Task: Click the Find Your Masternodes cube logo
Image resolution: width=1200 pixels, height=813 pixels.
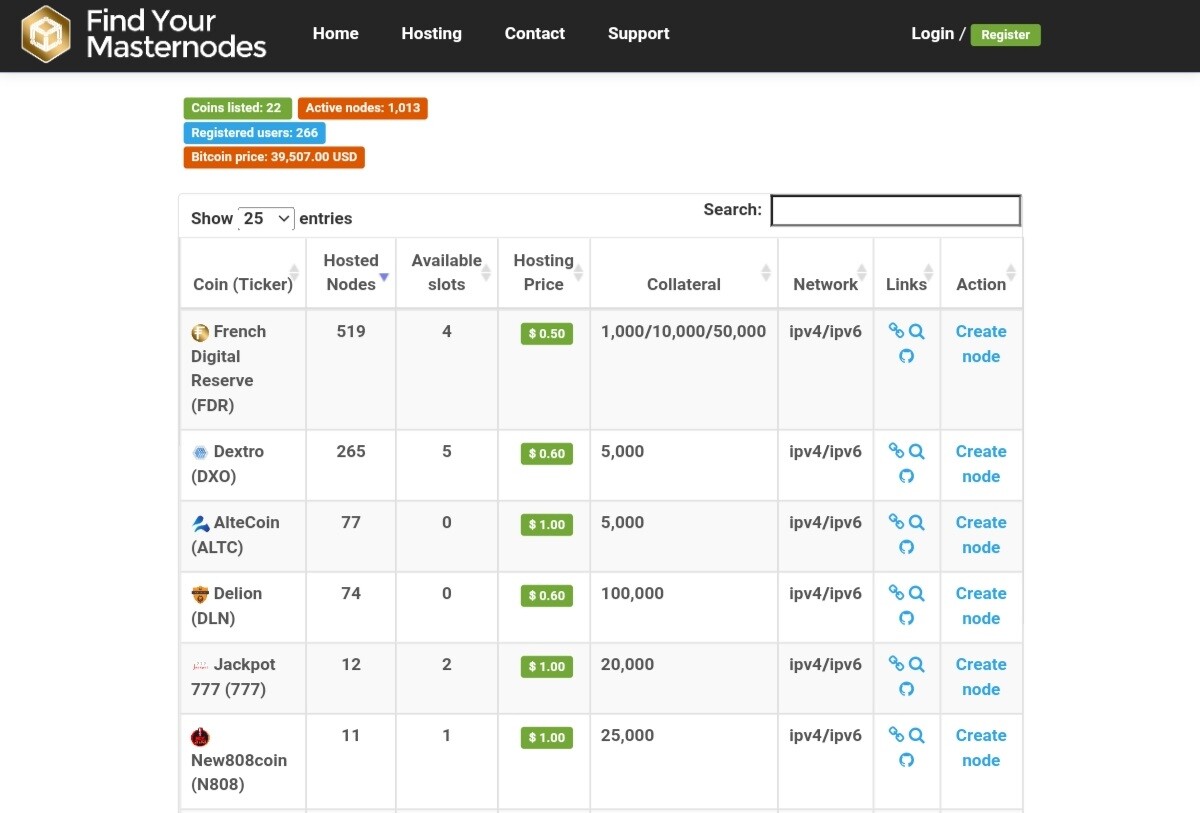Action: point(46,34)
